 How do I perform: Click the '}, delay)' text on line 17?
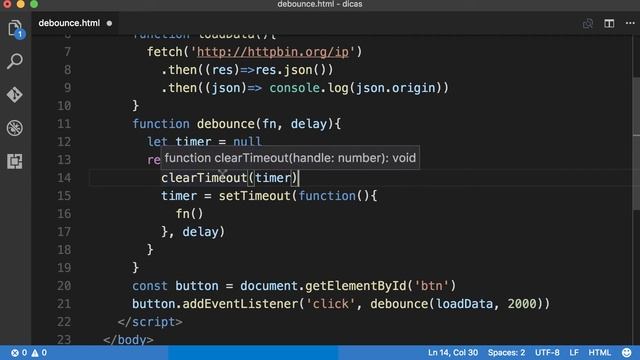tap(193, 232)
